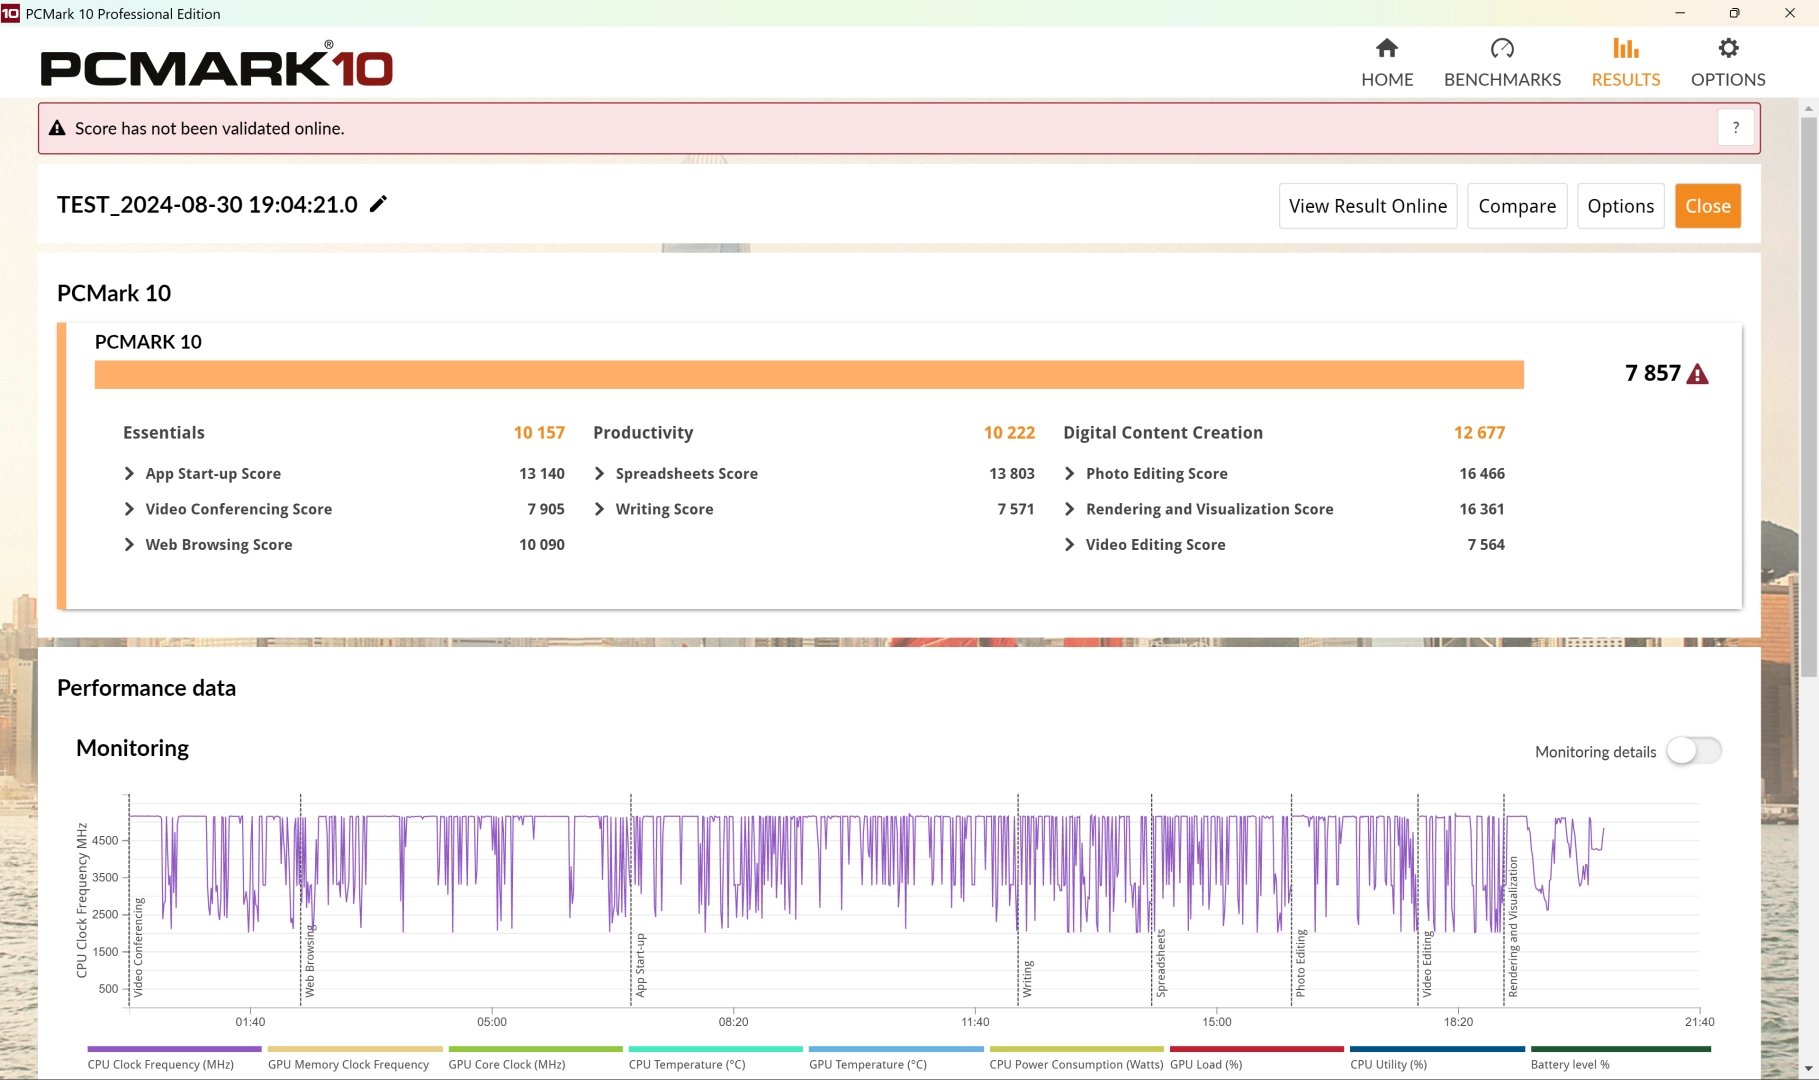Select GPU Memory Clock Frequency legend swatch
Viewport: 1819px width, 1080px height.
point(355,1049)
